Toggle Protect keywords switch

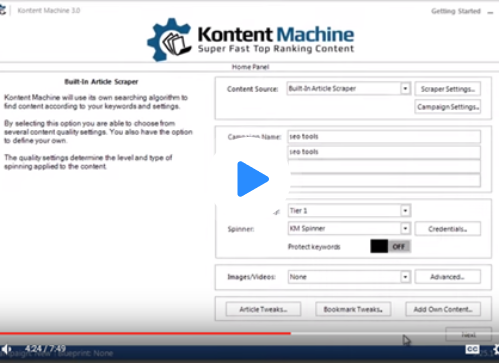(390, 246)
